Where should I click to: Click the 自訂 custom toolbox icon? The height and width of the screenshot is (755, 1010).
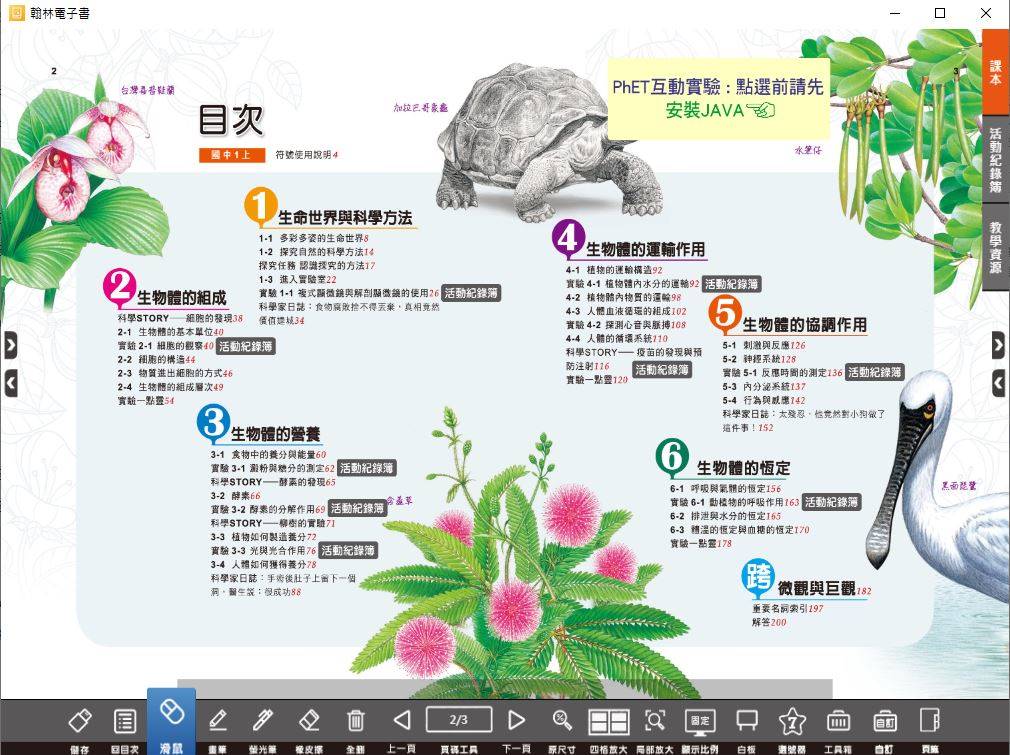click(885, 721)
